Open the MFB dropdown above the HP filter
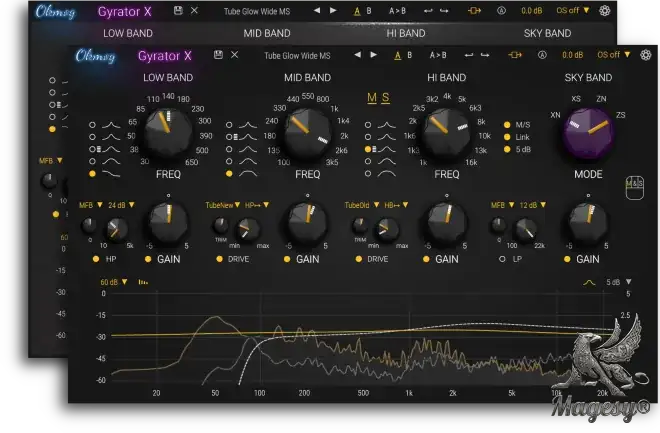The height and width of the screenshot is (433, 660). pos(90,205)
